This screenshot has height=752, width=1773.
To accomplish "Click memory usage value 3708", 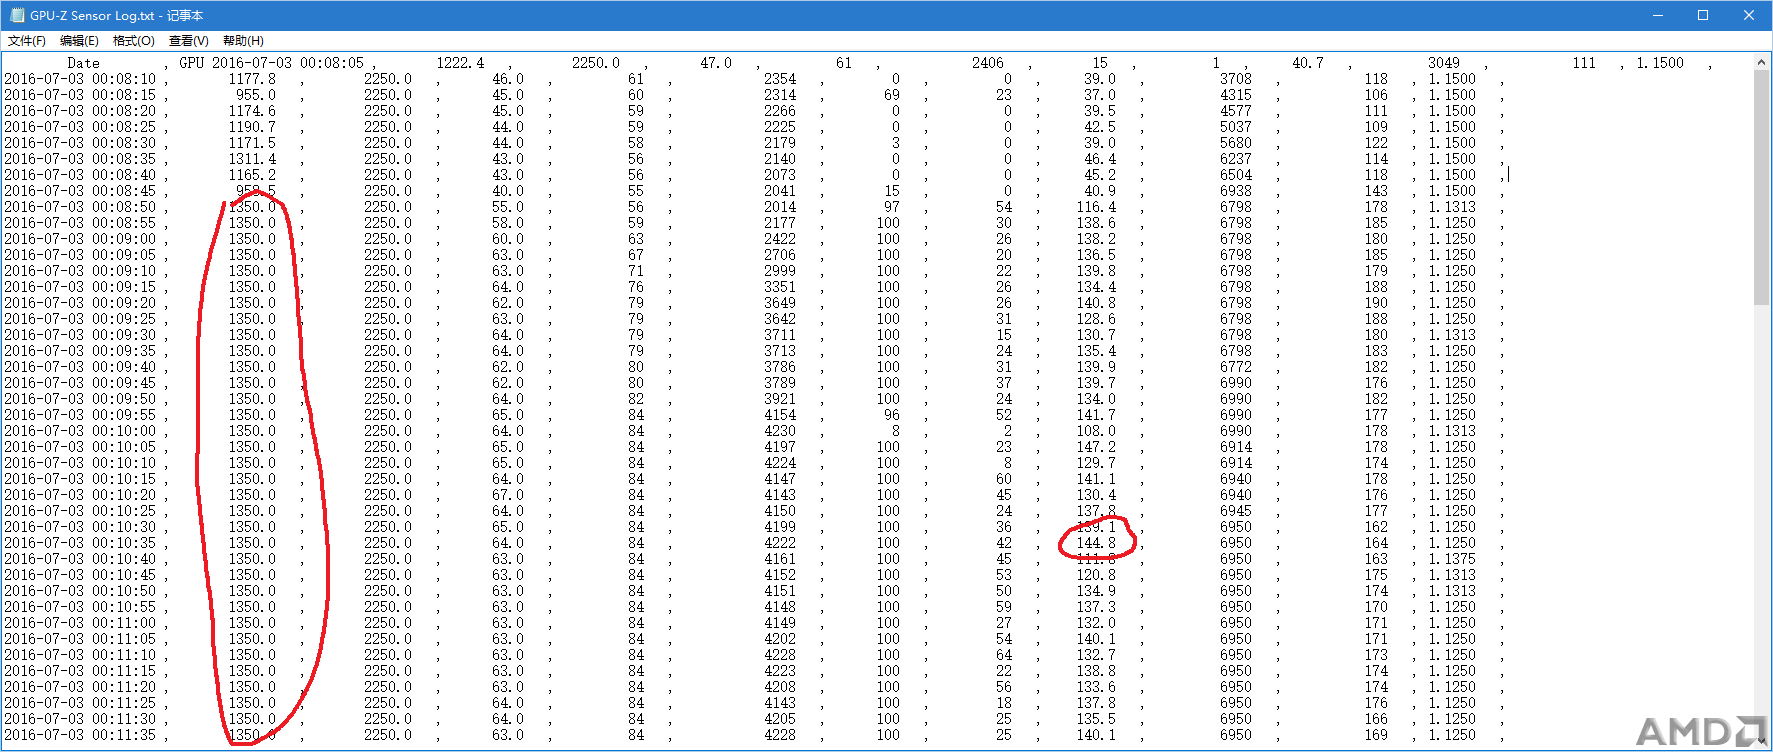I will coord(1236,79).
